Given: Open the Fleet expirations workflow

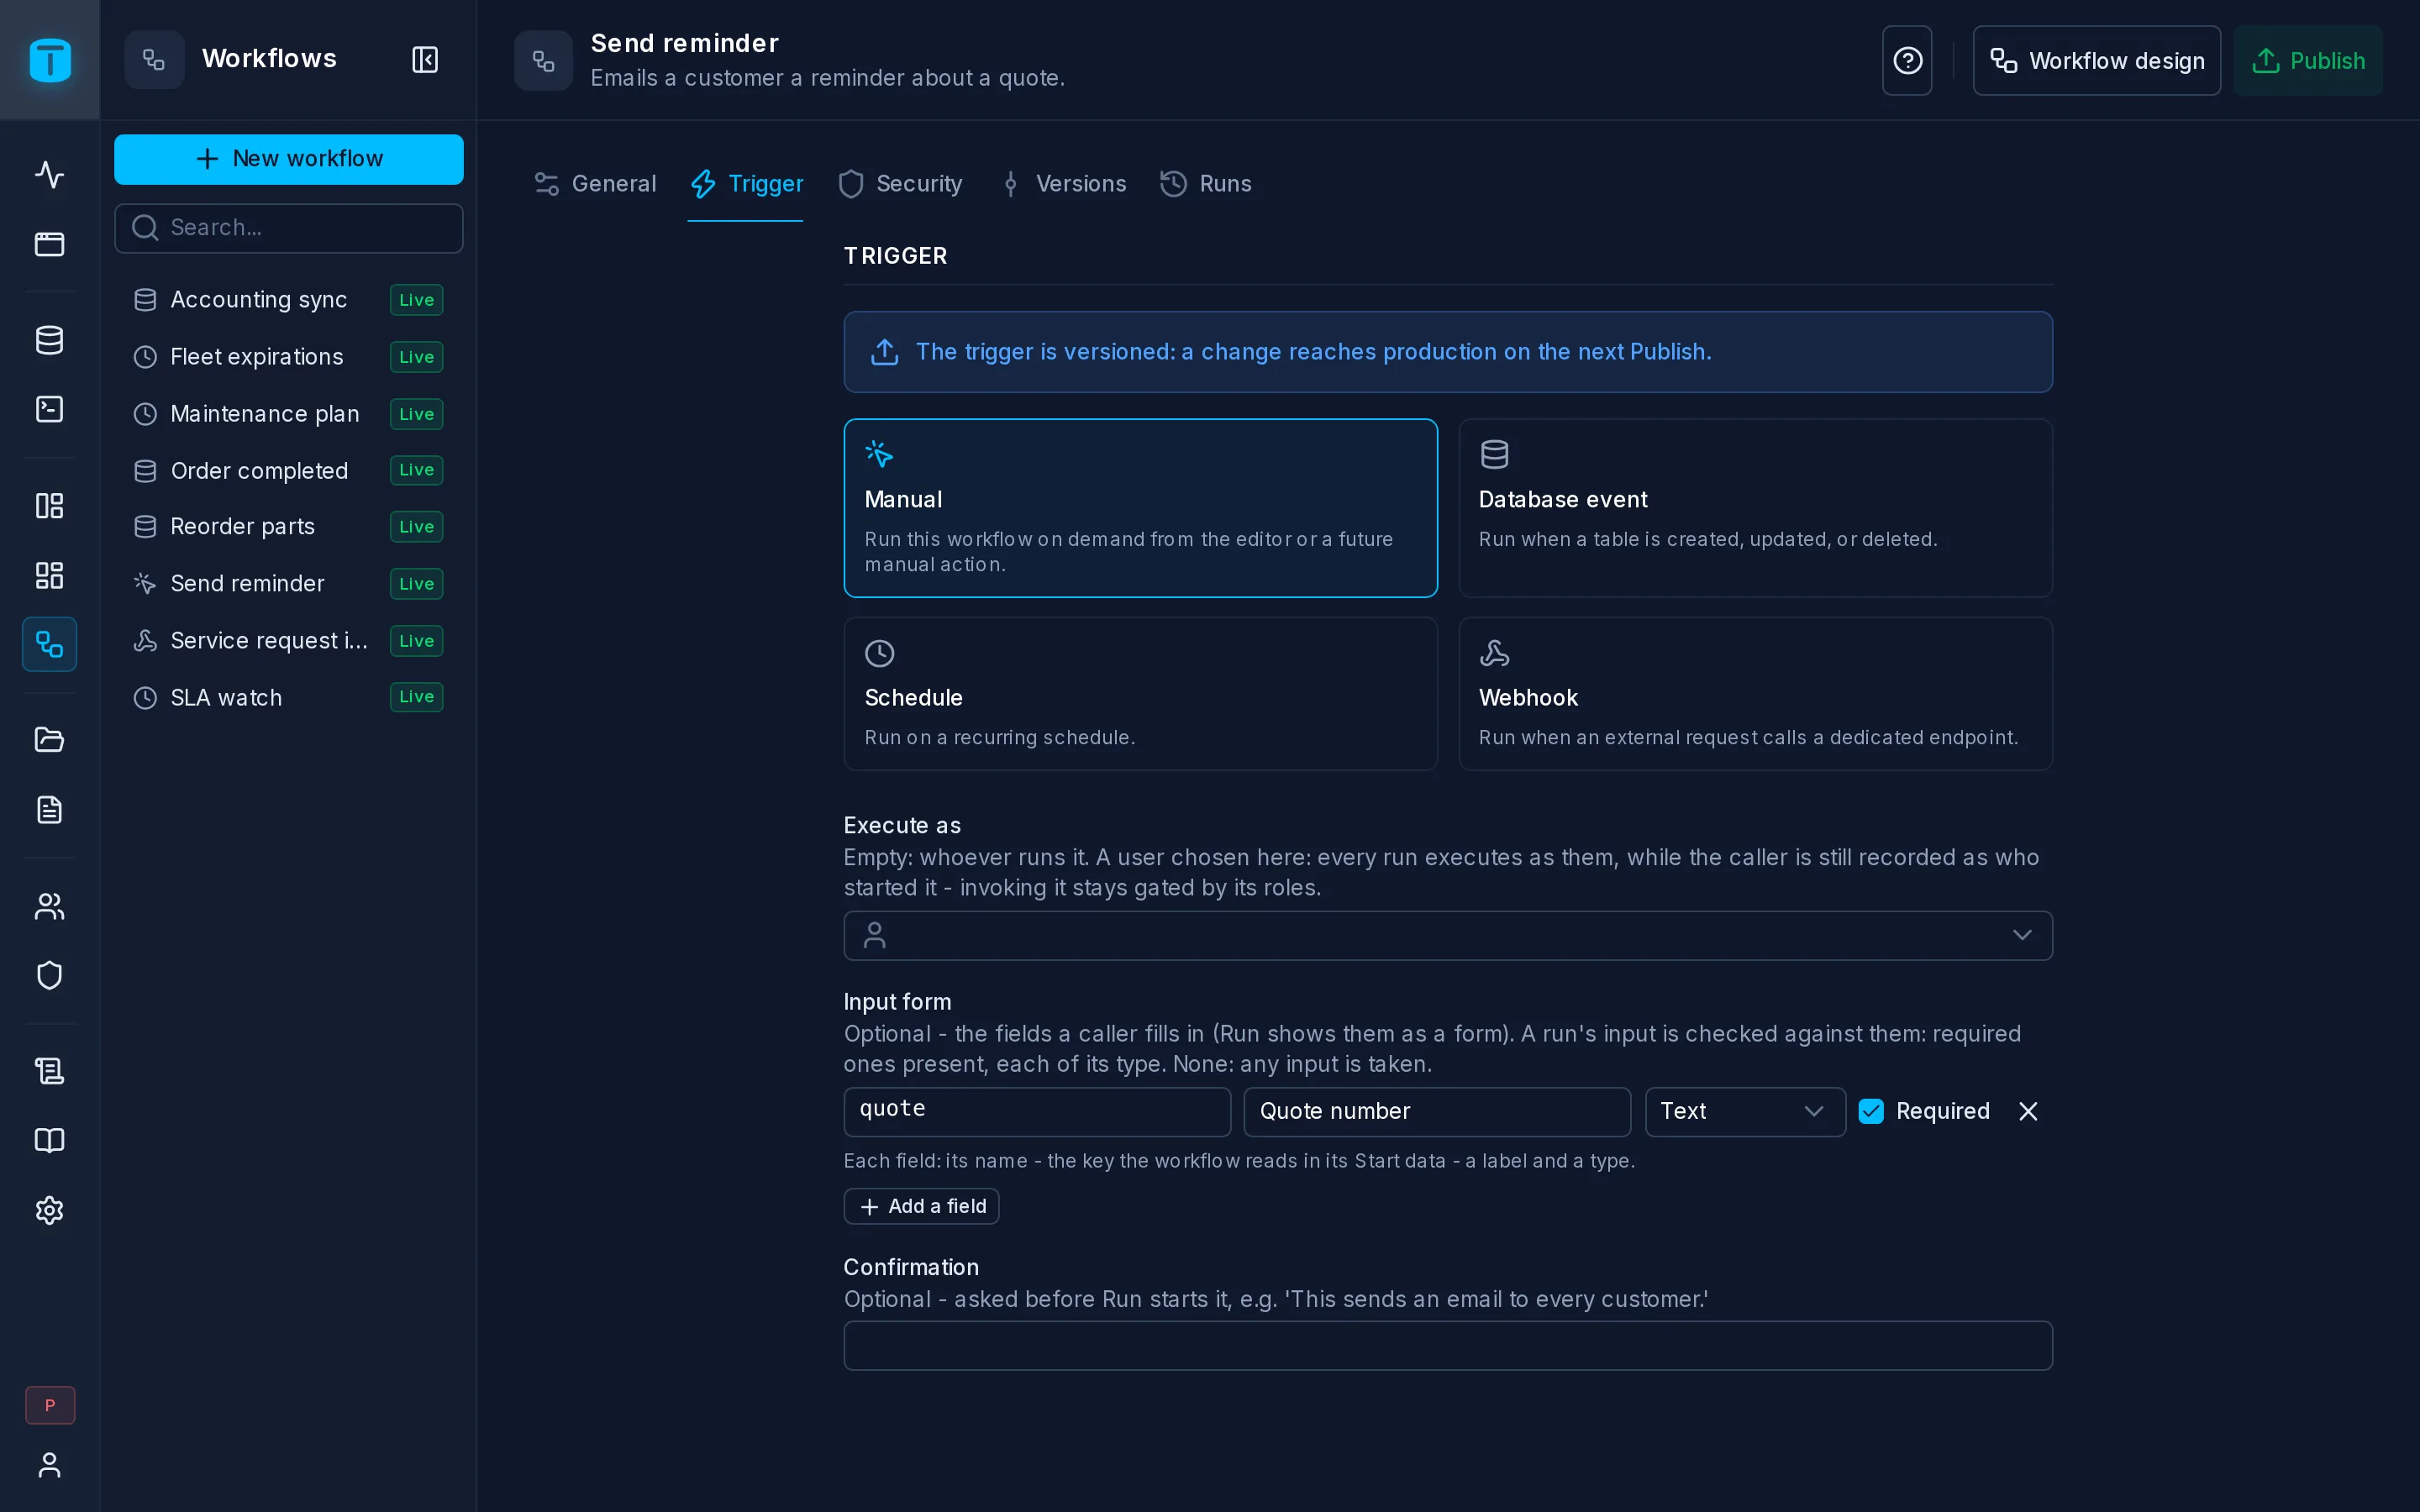Looking at the screenshot, I should pos(288,357).
